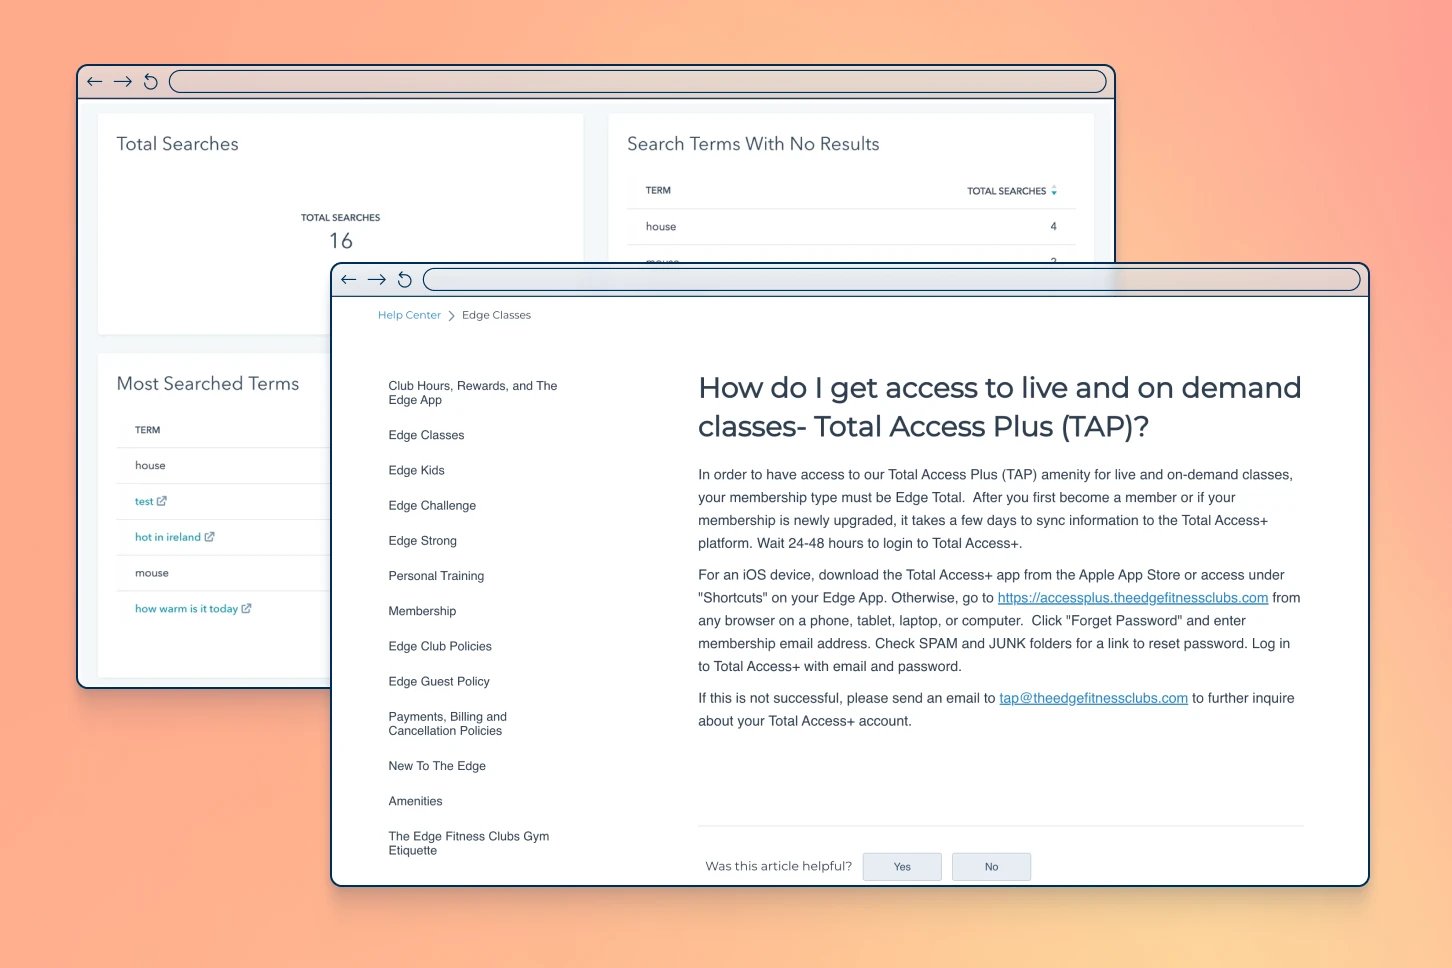This screenshot has width=1452, height=968.
Task: Click 'house' in Search Terms With No Results
Action: [x=661, y=227]
